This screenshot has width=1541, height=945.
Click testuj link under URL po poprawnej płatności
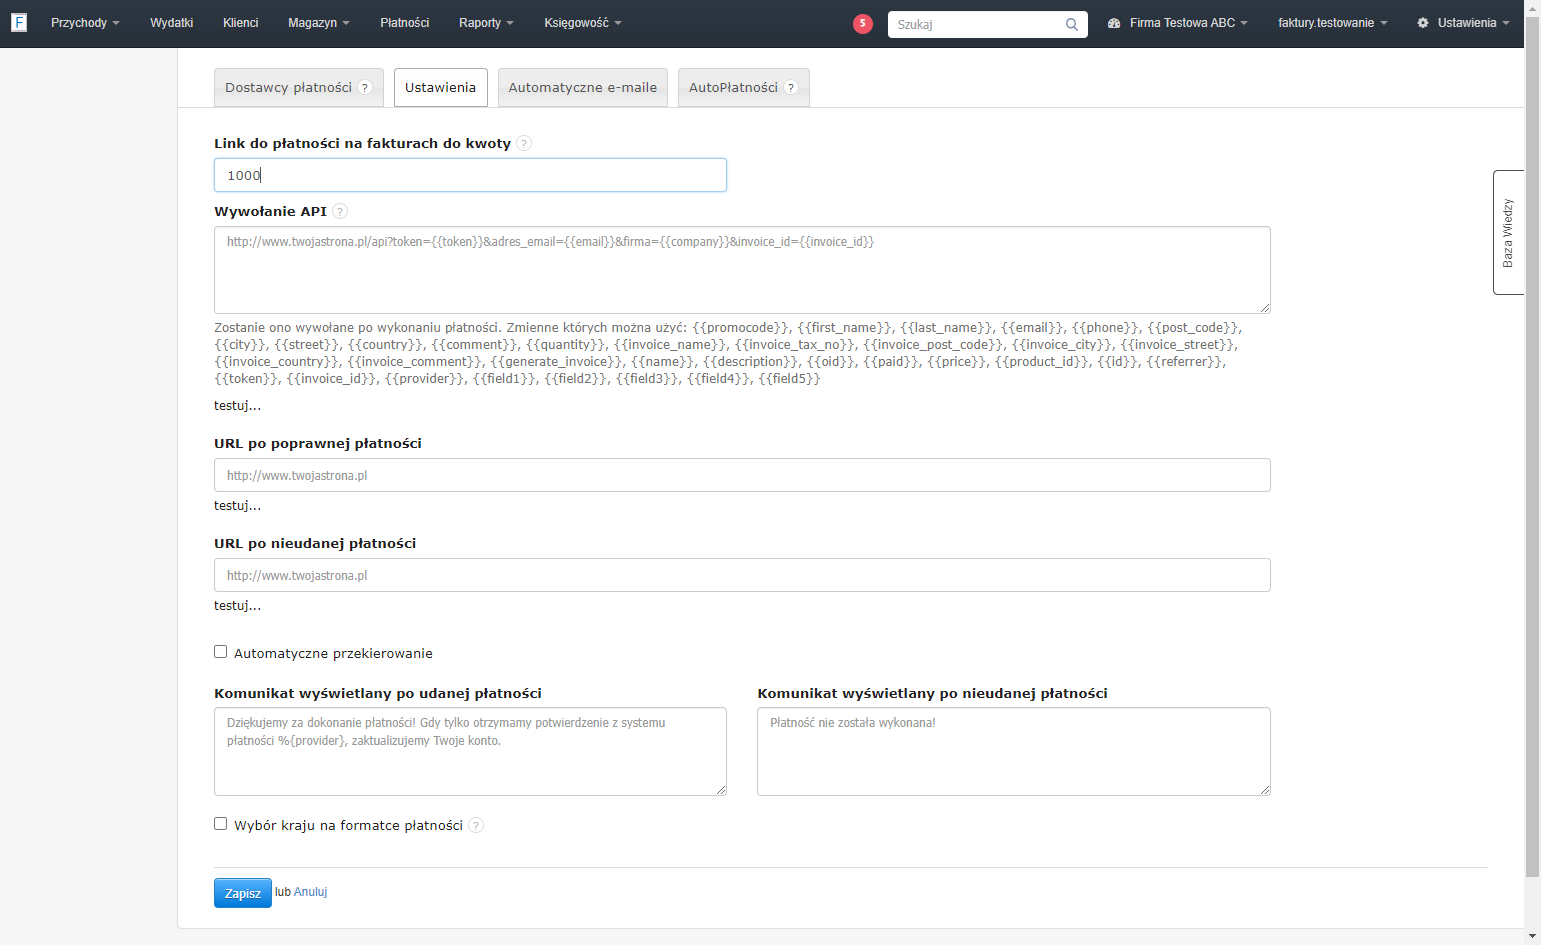point(237,506)
